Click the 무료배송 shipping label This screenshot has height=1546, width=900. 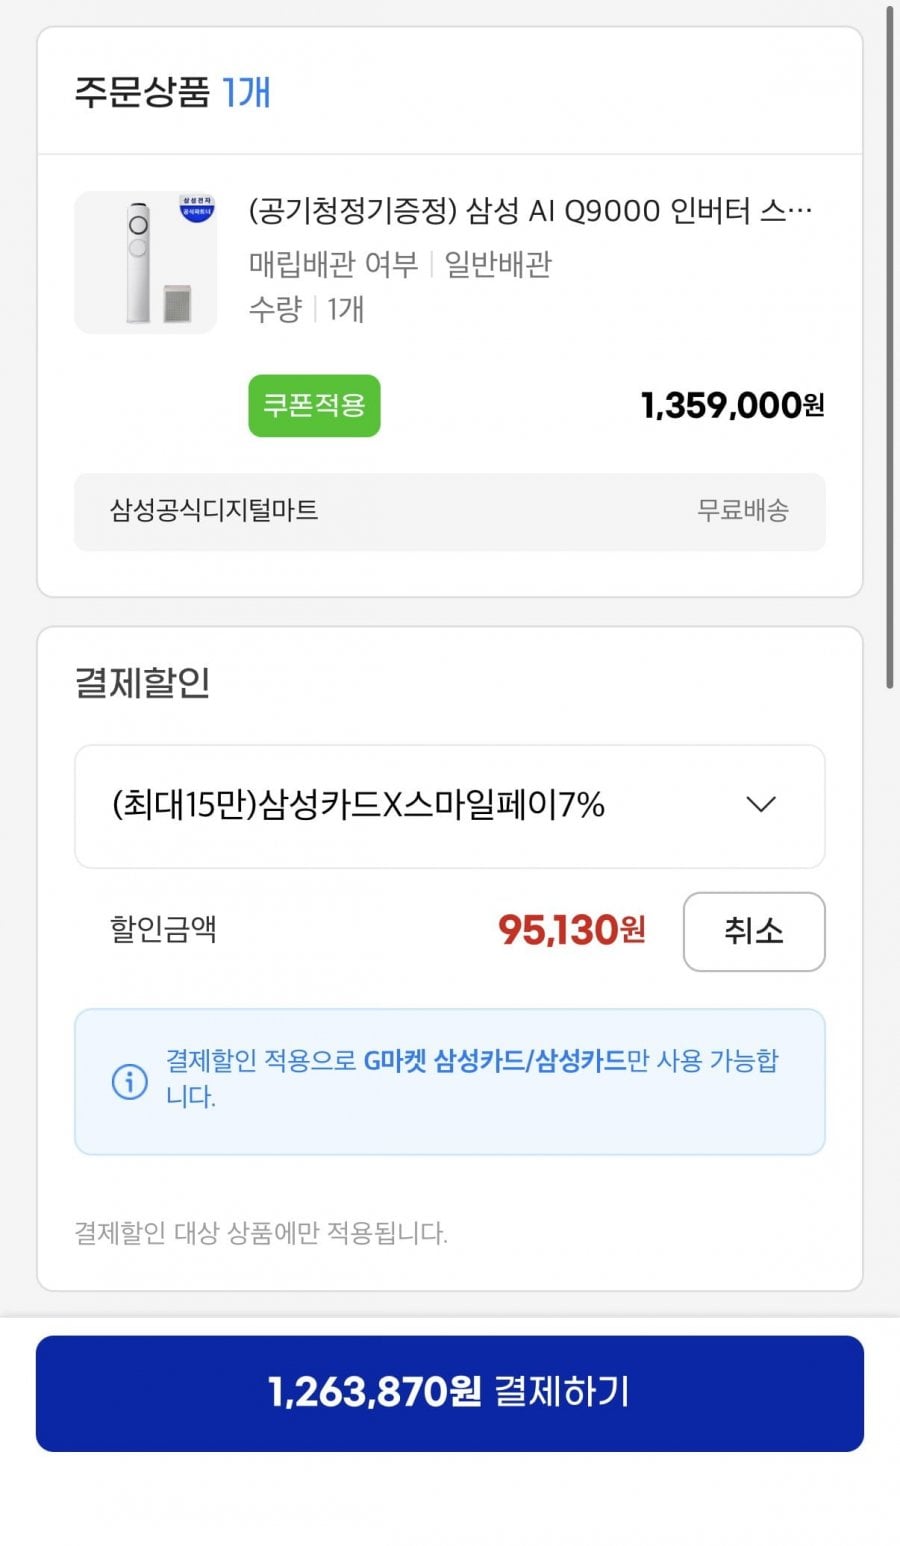coord(742,511)
